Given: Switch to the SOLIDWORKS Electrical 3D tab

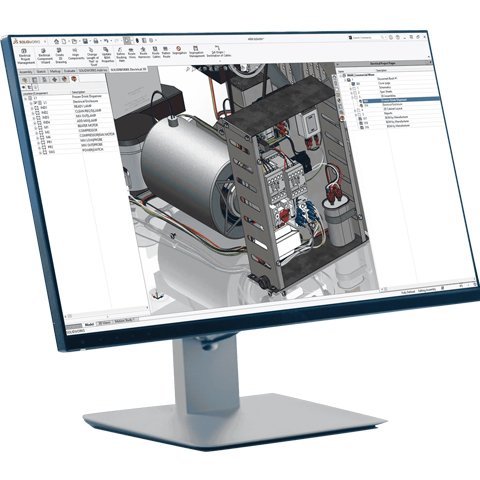Looking at the screenshot, I should 128,69.
